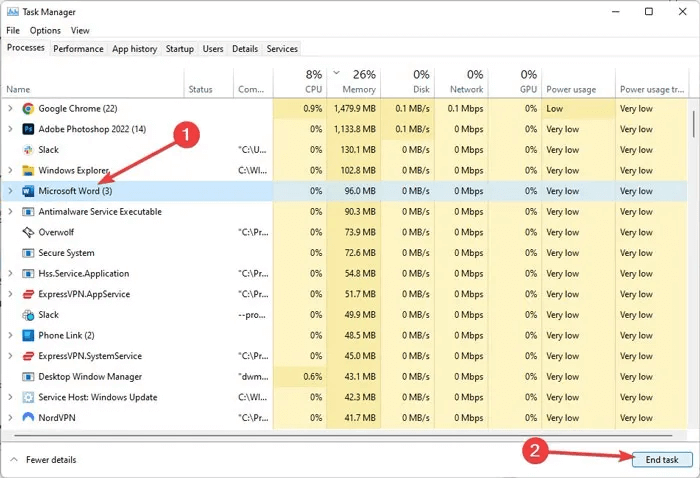
Task: Click the "Low" power usage cell
Action: [578, 108]
